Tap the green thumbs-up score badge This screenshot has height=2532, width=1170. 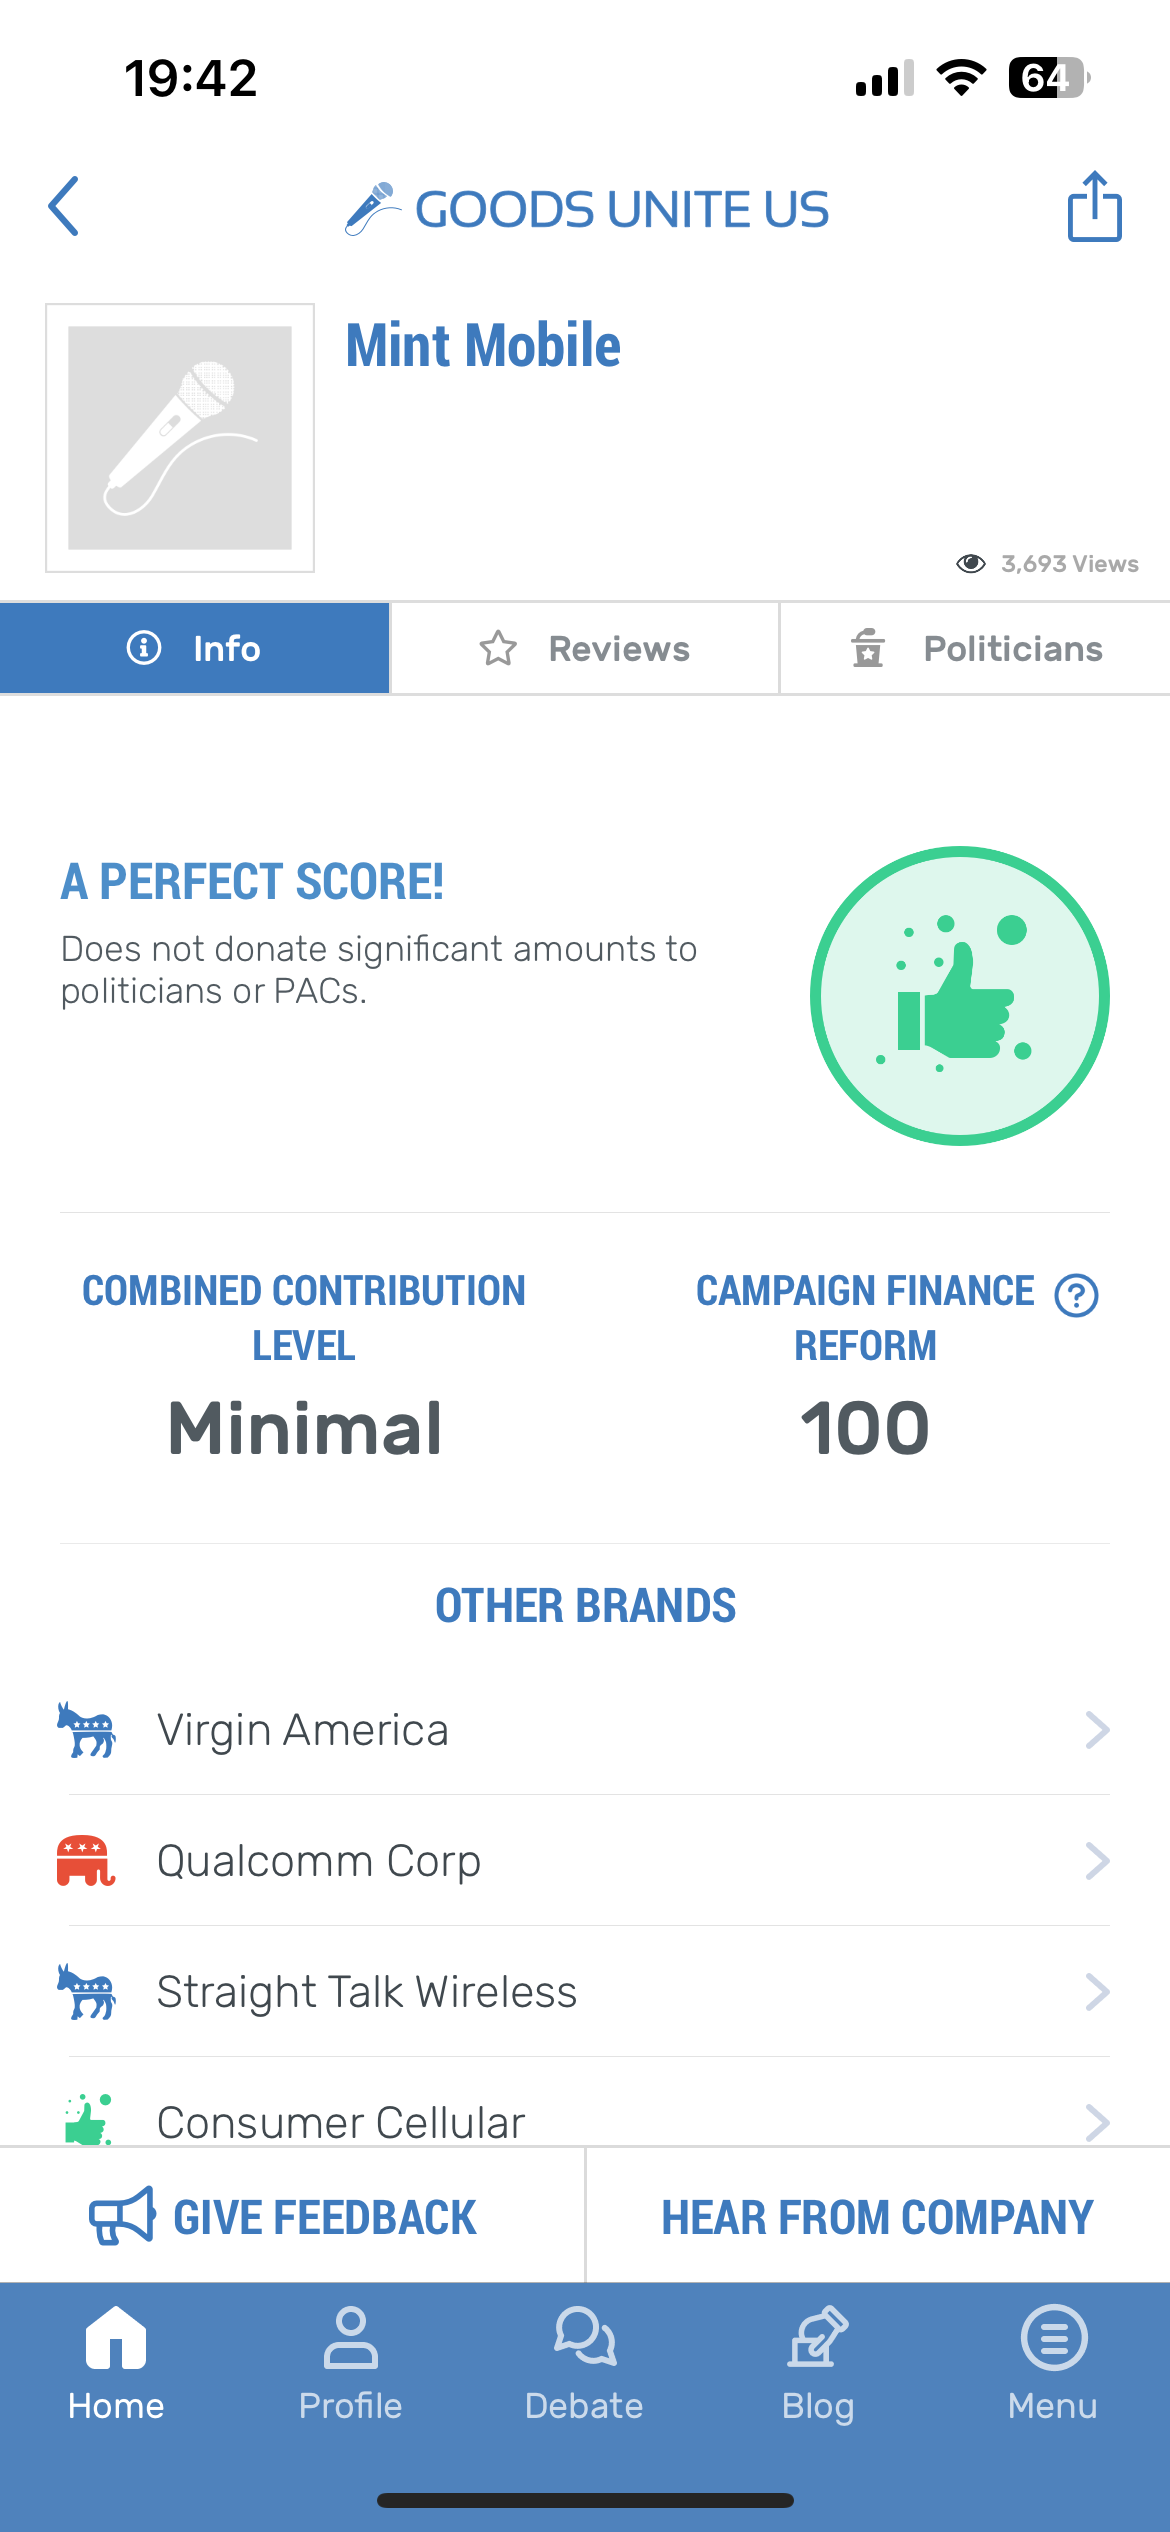tap(959, 996)
